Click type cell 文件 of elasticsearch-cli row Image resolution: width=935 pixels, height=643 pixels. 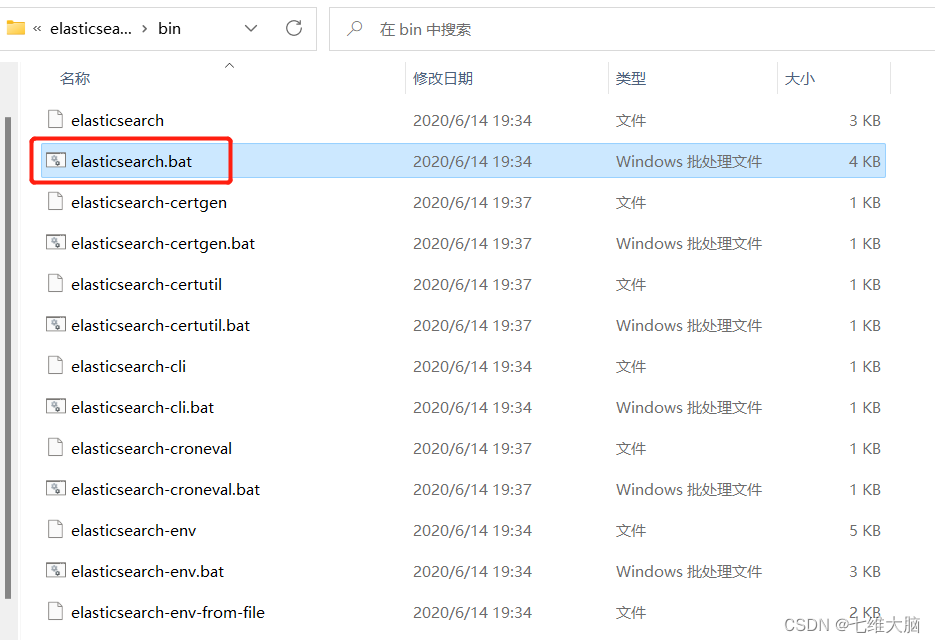click(631, 366)
